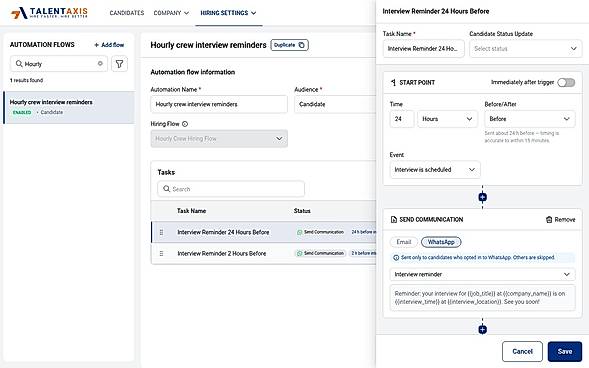Click the ENABLED status badge
Viewport: 589px width, 368px height.
[22, 112]
